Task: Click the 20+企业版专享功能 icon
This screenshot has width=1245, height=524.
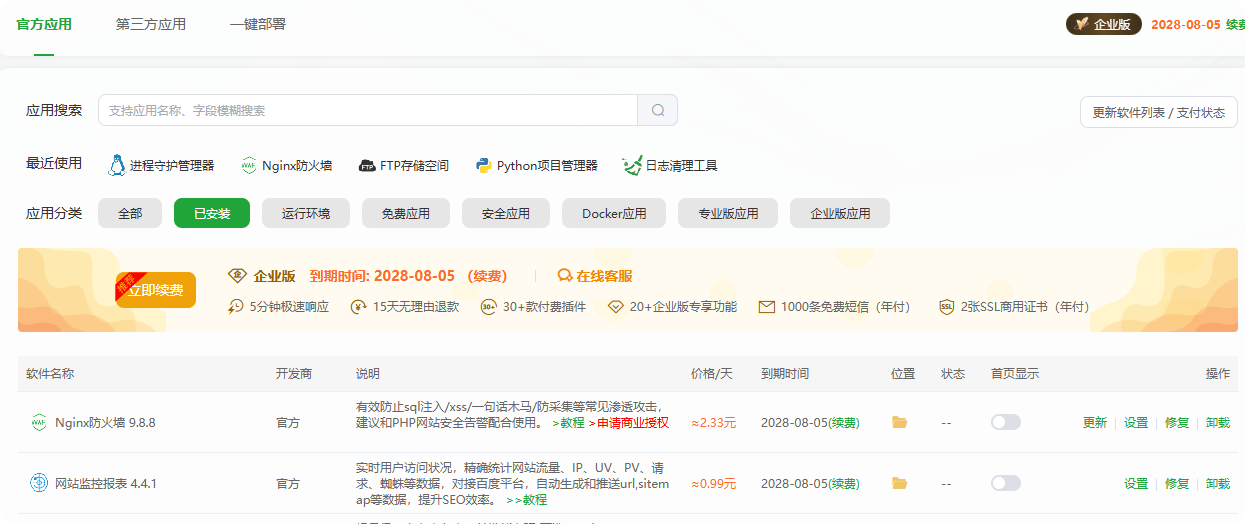Action: (x=616, y=306)
